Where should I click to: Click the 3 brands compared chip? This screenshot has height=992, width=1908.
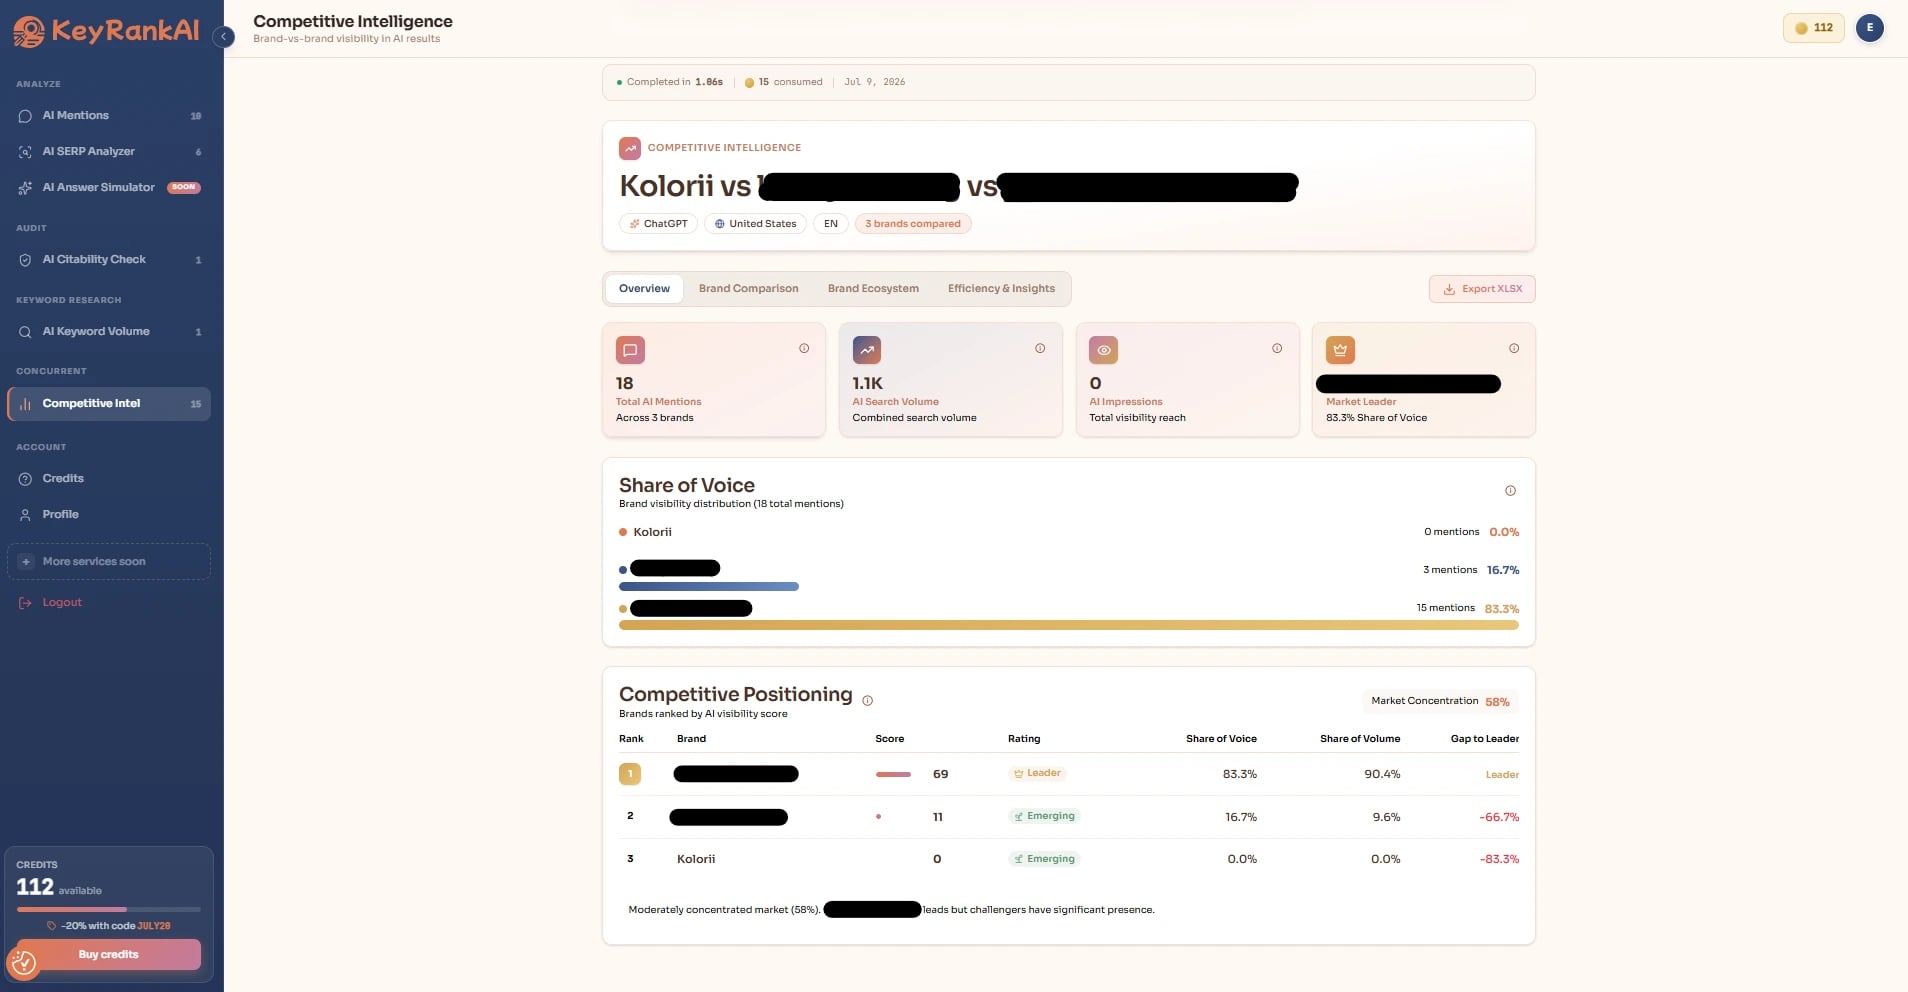pos(912,224)
